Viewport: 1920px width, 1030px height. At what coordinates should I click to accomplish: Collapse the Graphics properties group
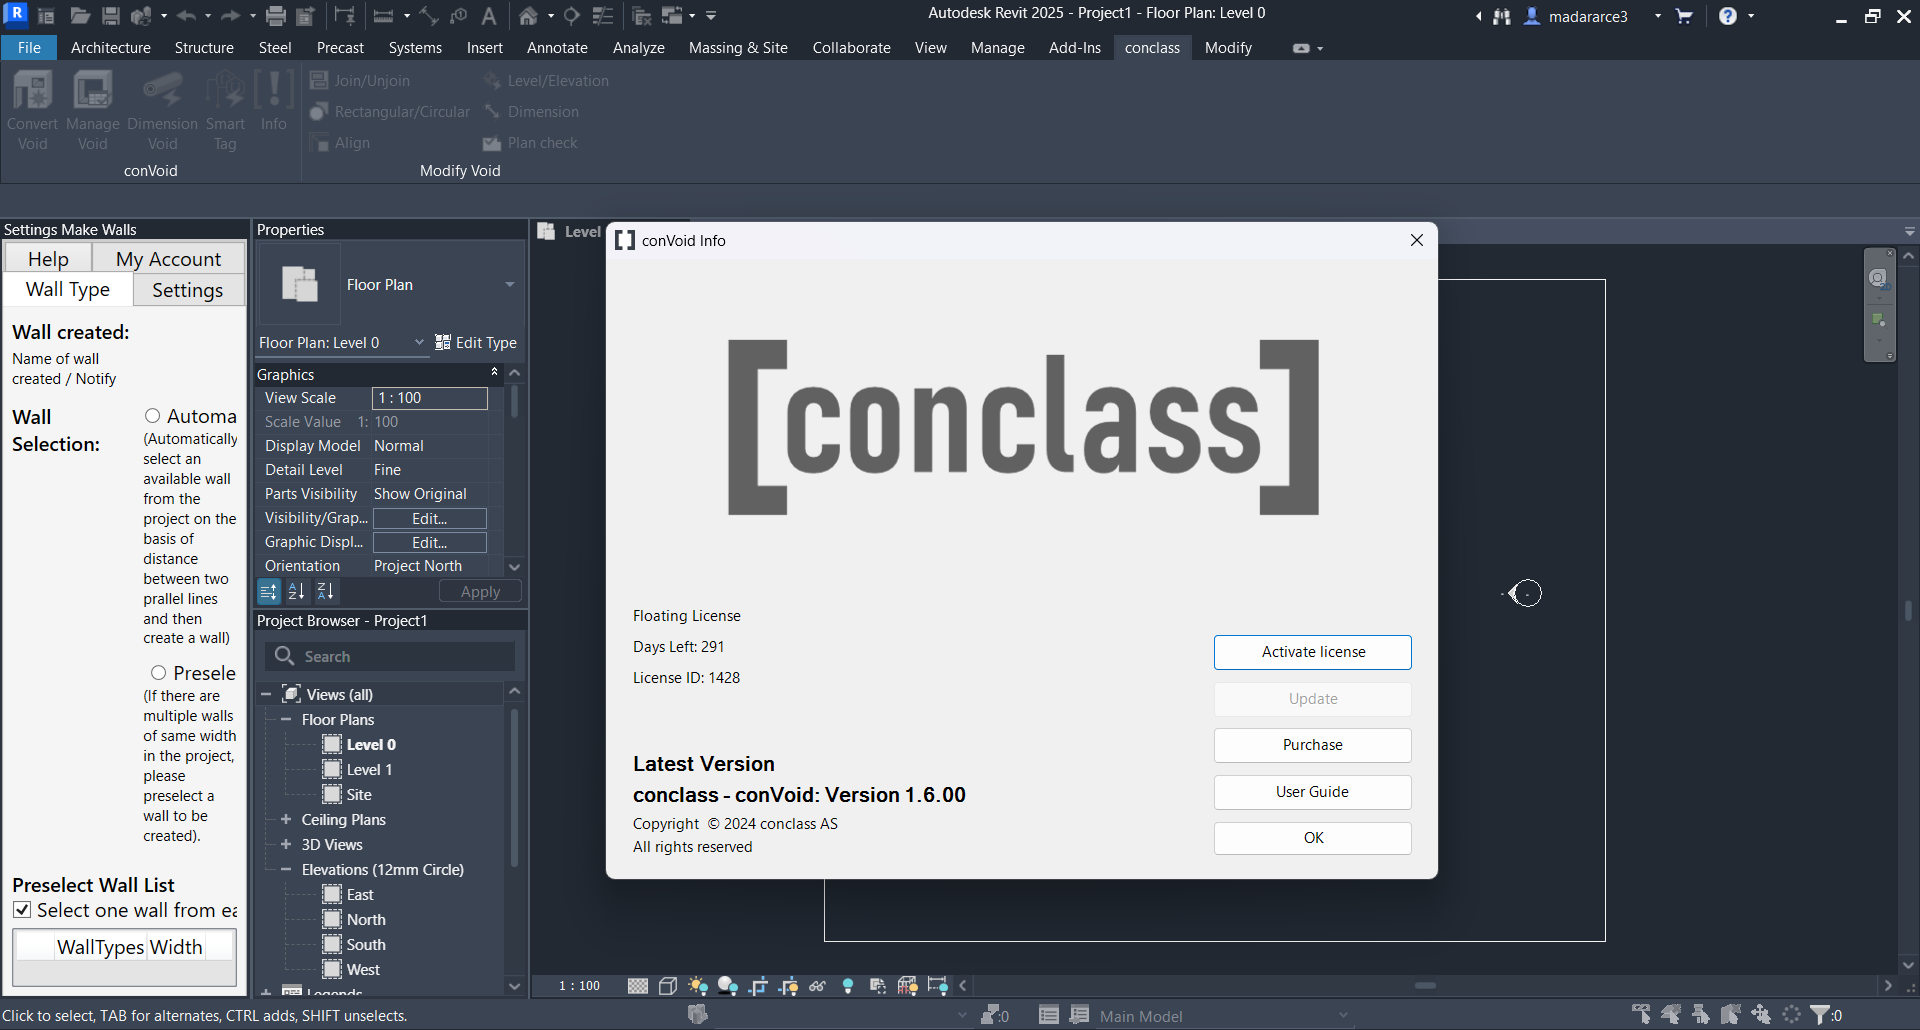[494, 372]
